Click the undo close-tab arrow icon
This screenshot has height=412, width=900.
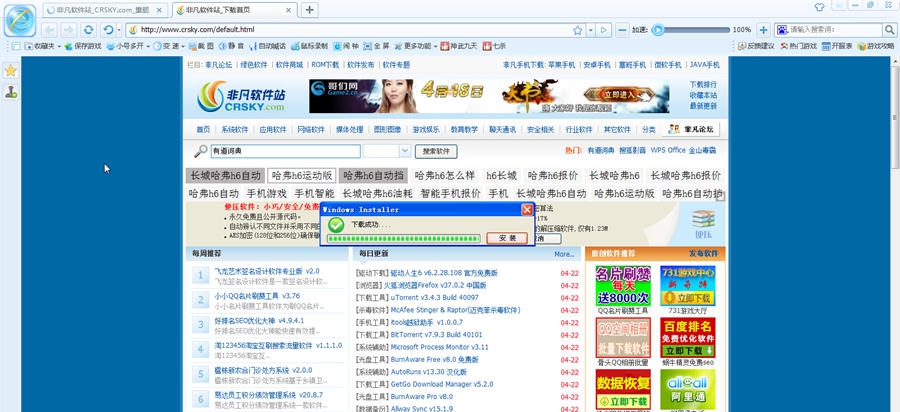(x=107, y=30)
